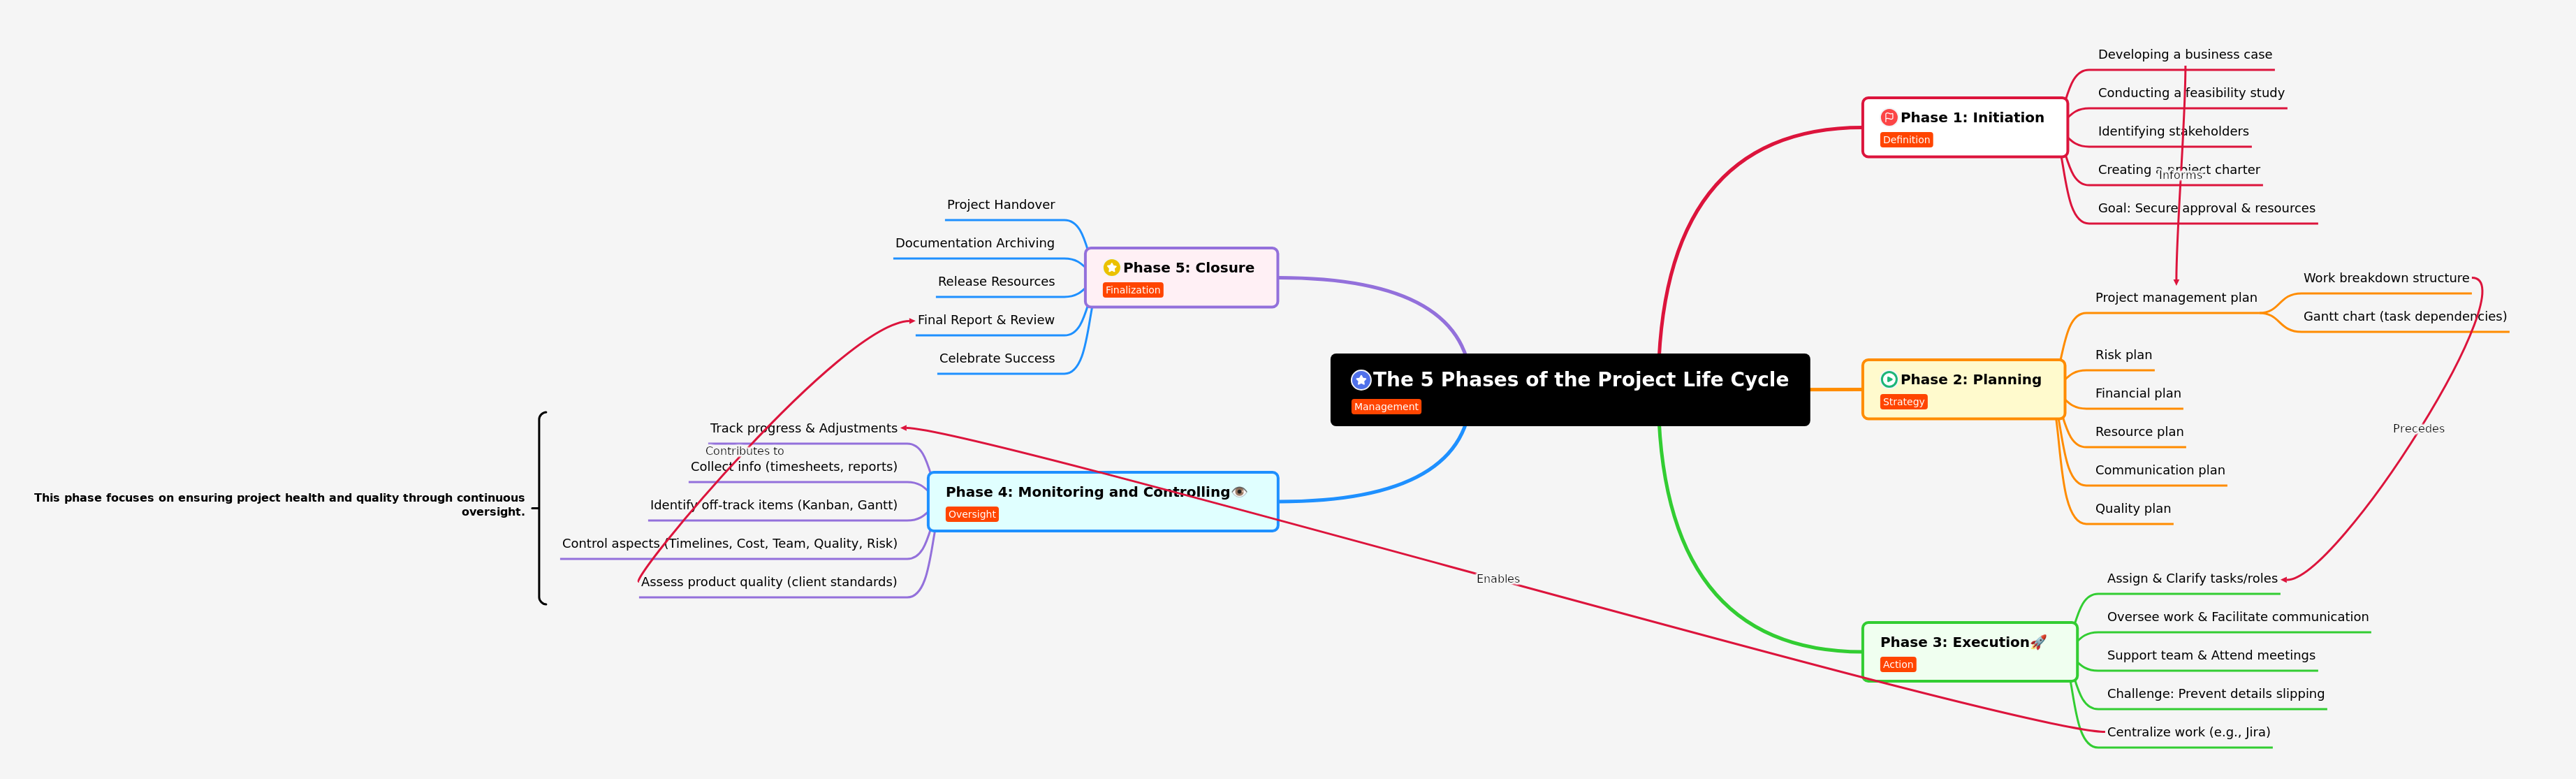Screen dimensions: 2576x779
Task: Expand the Project management plan branch
Action: pyautogui.click(x=2176, y=297)
